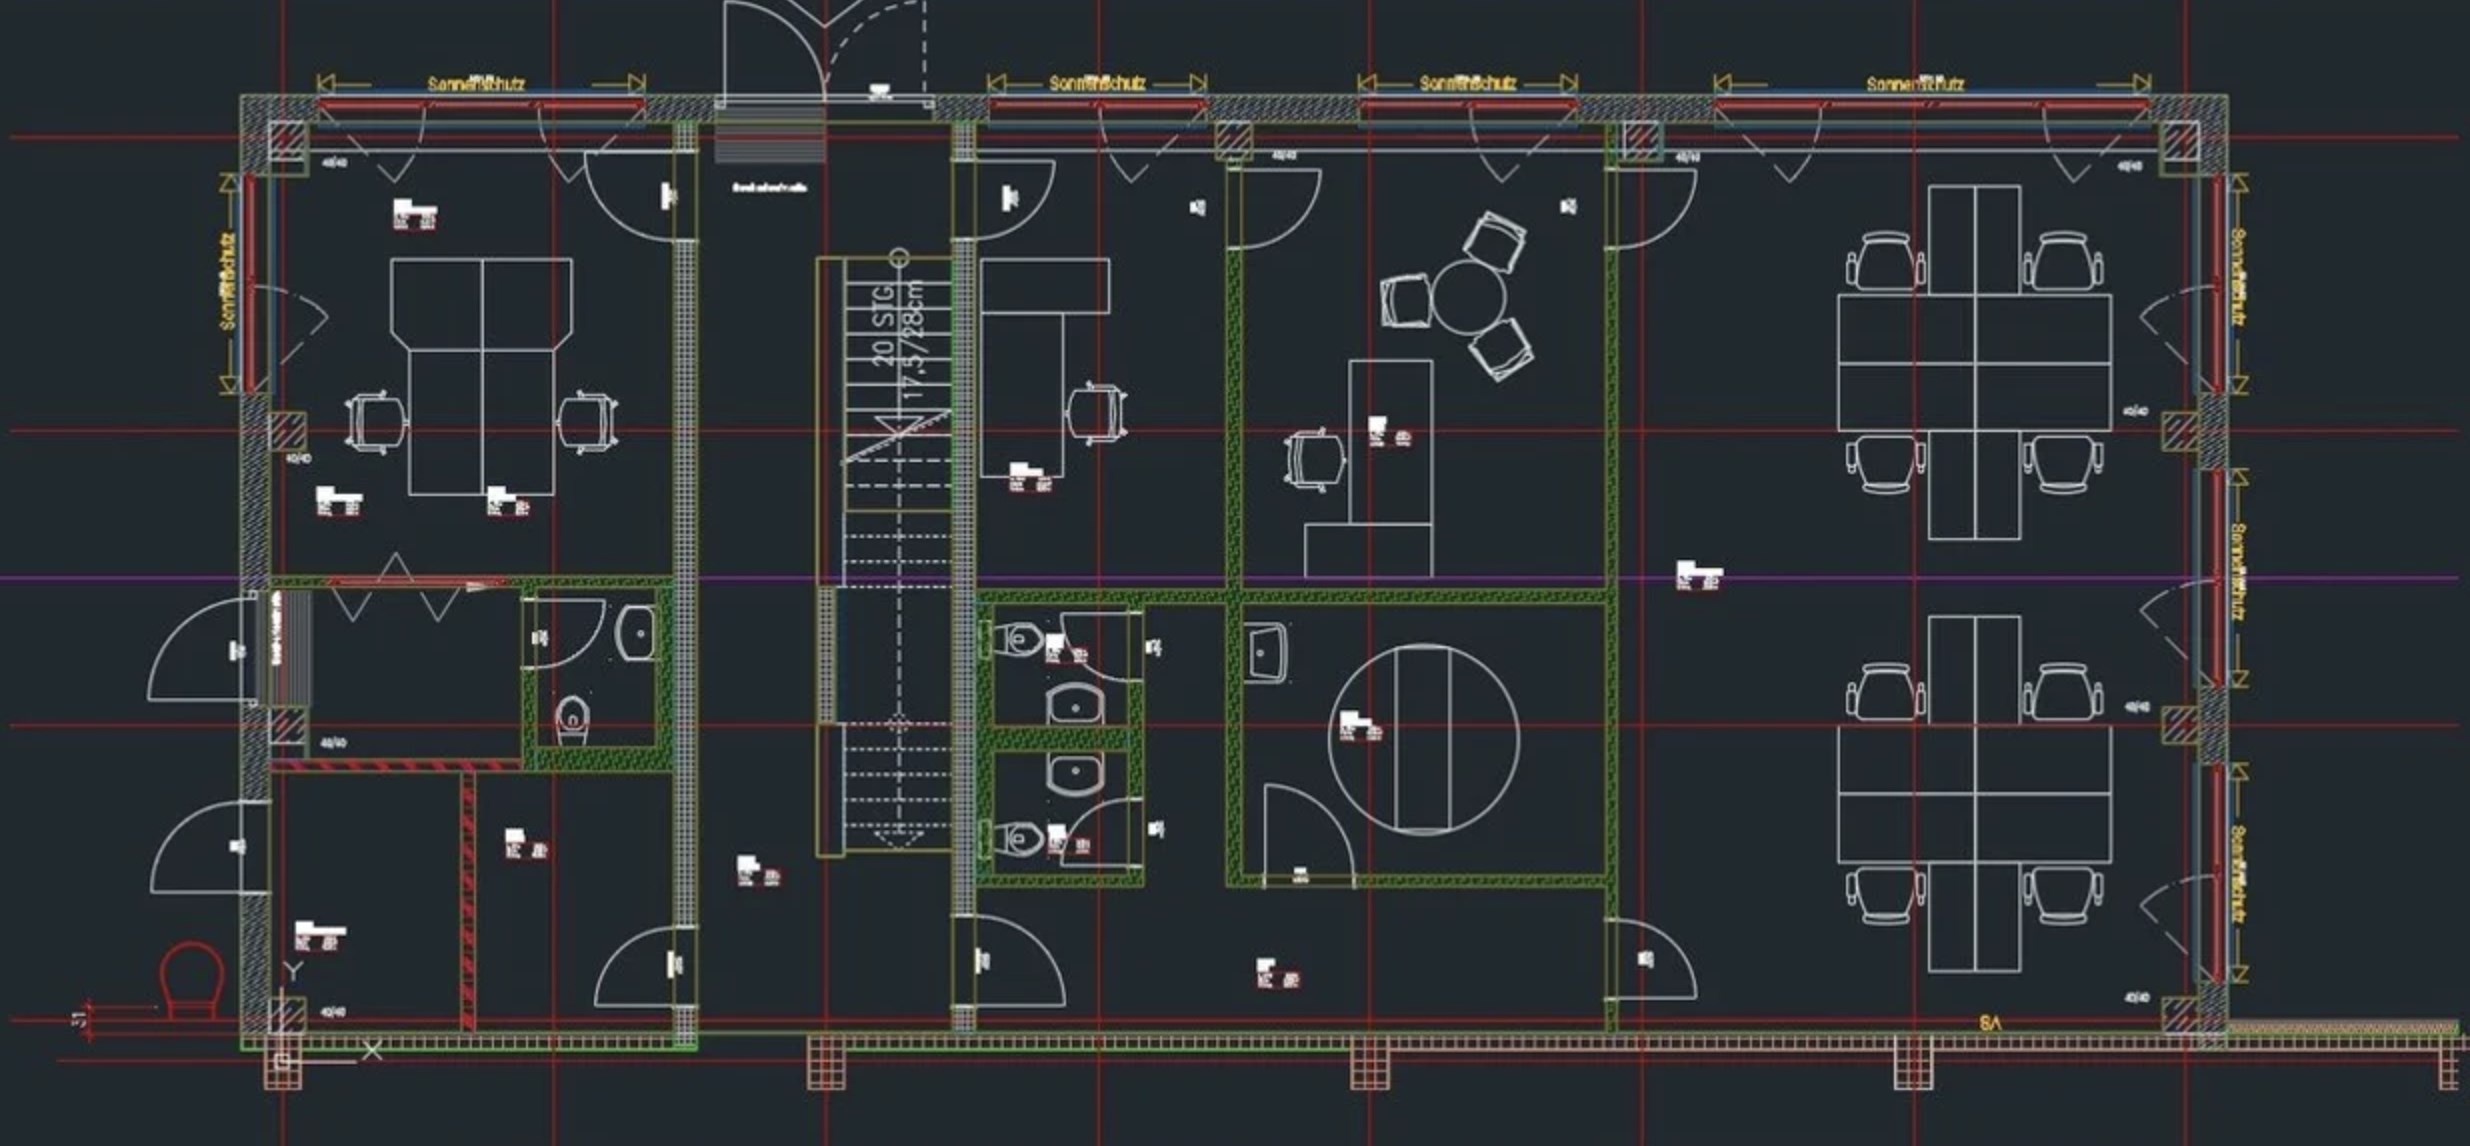The image size is (2470, 1146).
Task: Click the square sink beside the round table room
Action: [1266, 652]
